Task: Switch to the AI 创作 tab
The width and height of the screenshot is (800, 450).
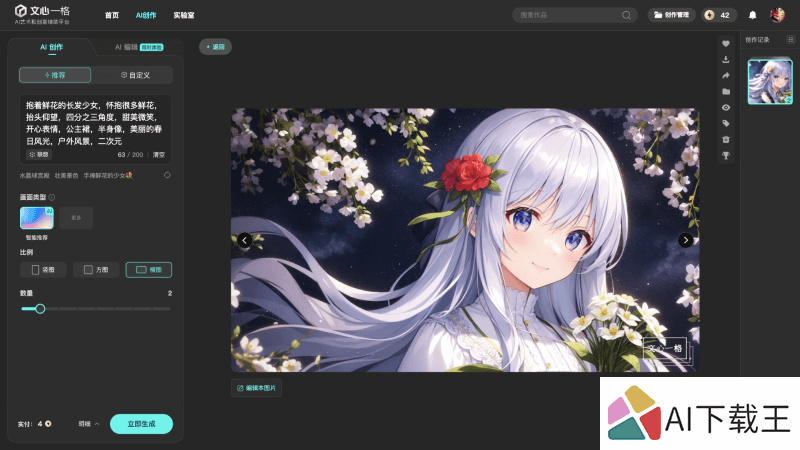Action: pyautogui.click(x=52, y=47)
